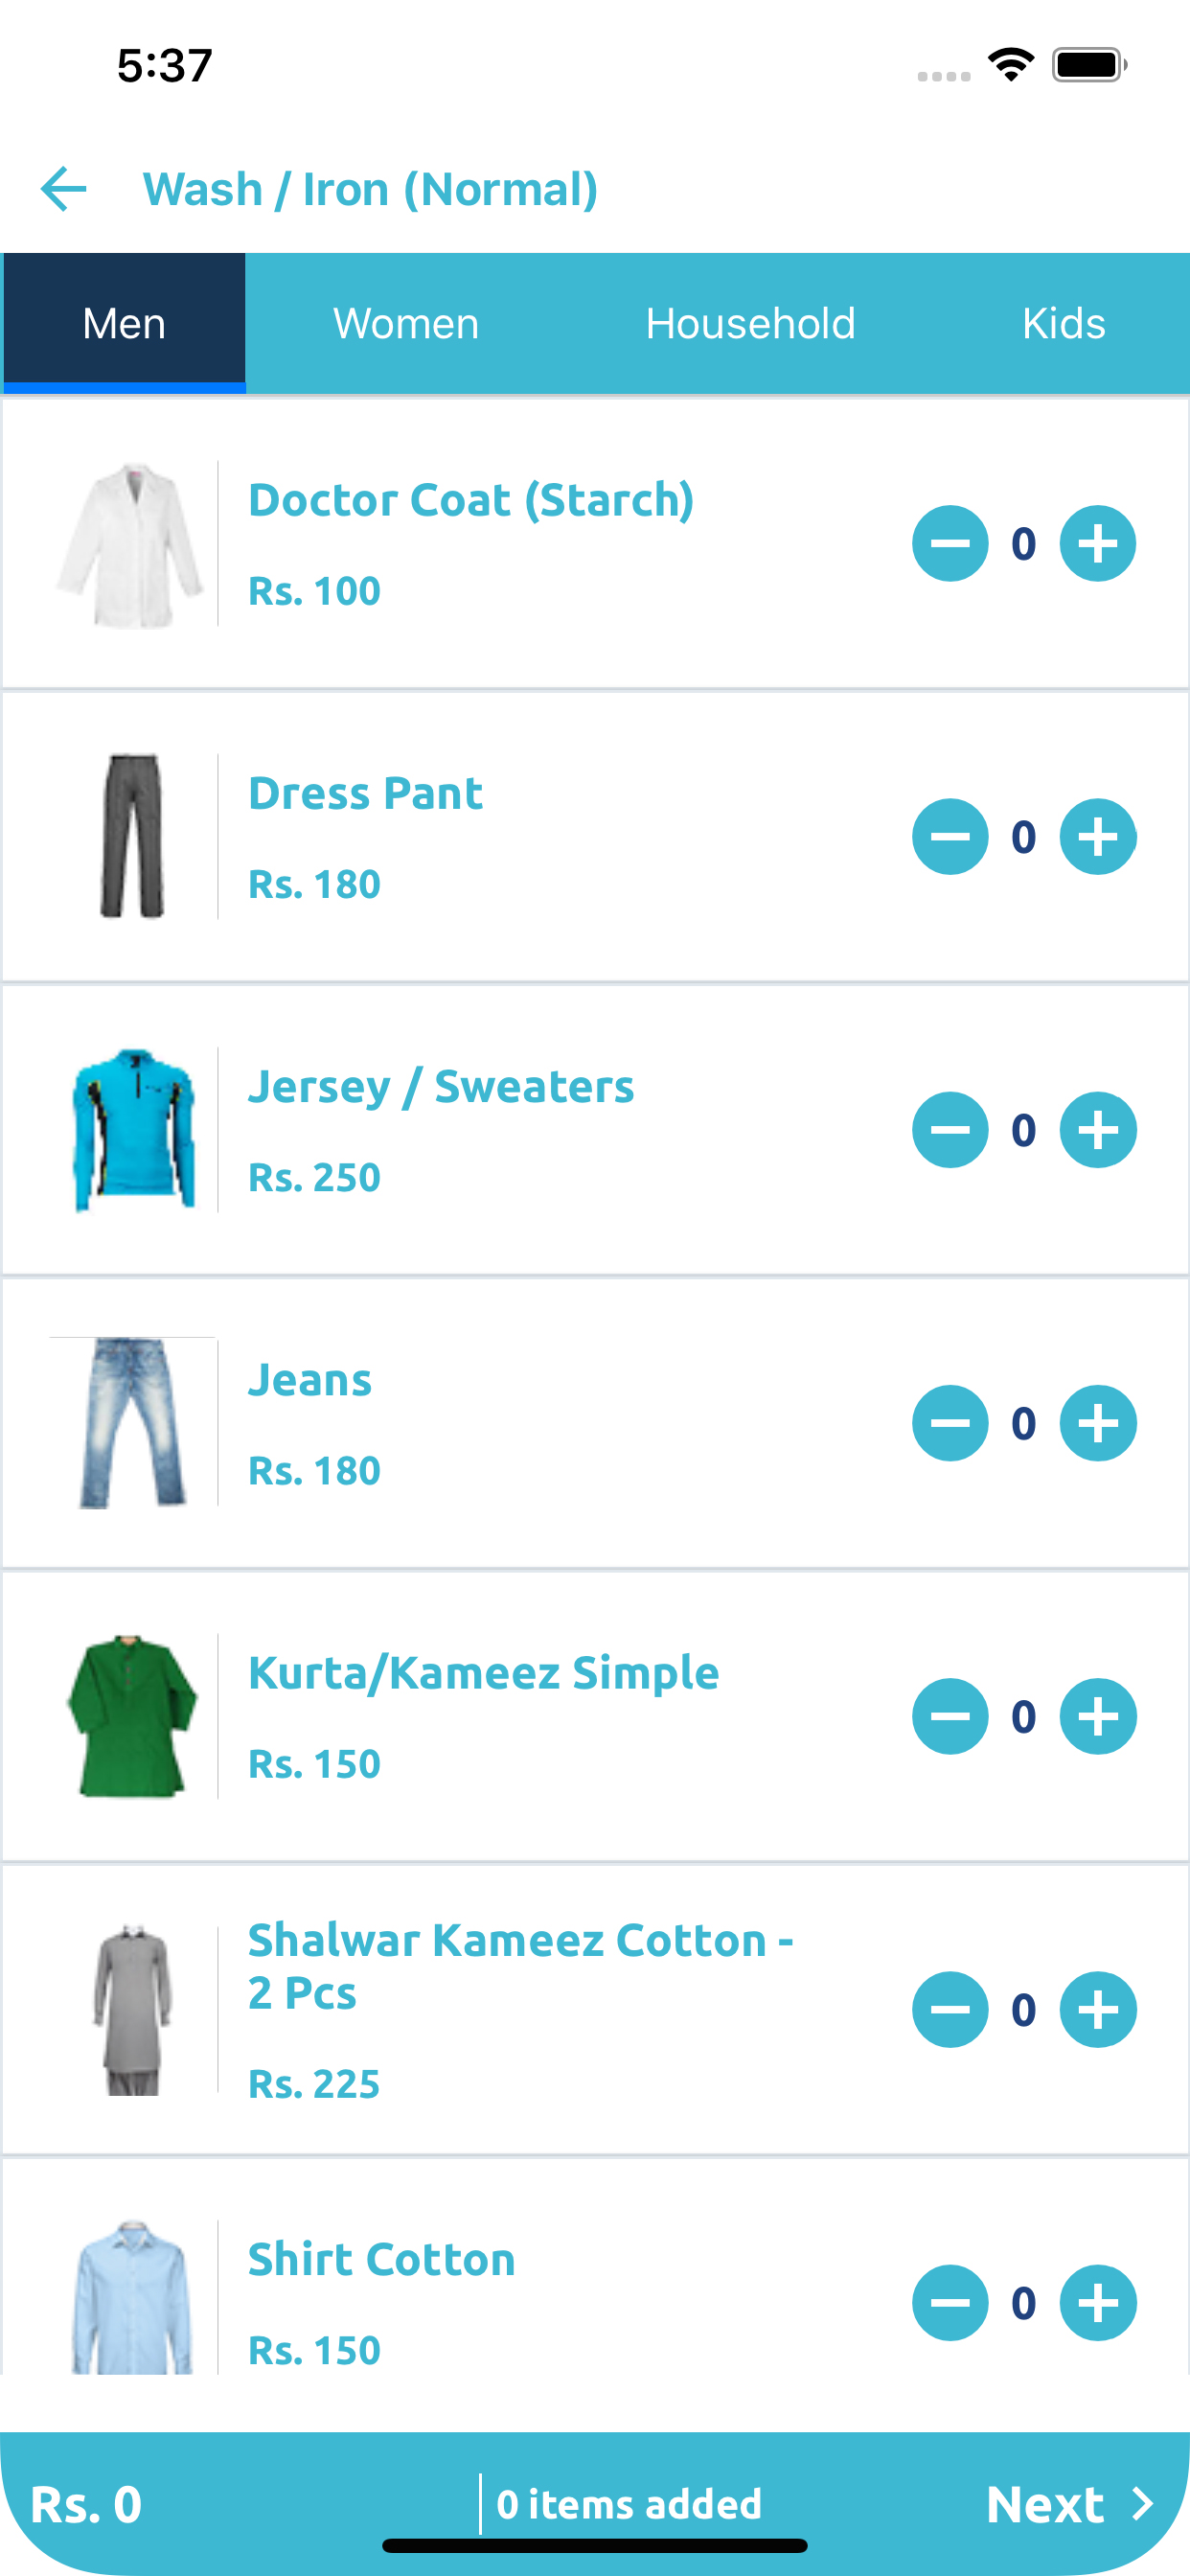Screen dimensions: 1190x2576
Task: Increase Doctor Coat (Starch) quantity with plus
Action: coord(1097,544)
